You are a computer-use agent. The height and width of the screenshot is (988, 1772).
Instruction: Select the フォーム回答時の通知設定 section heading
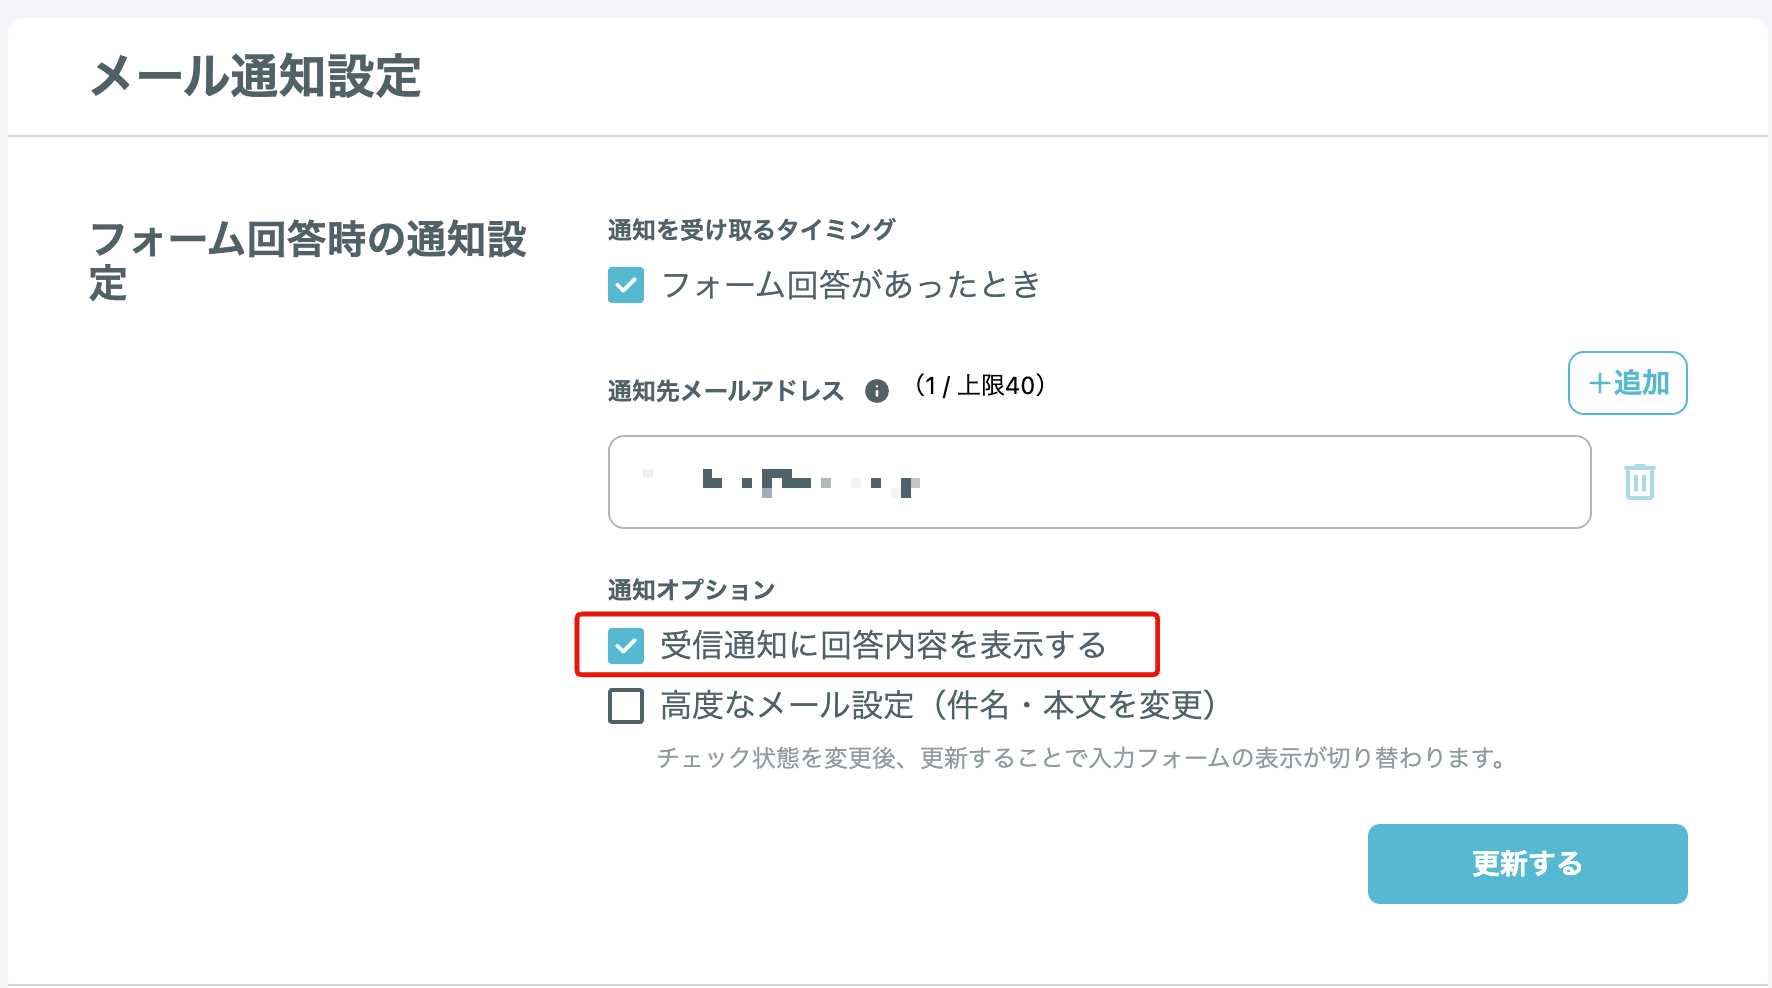[x=307, y=260]
